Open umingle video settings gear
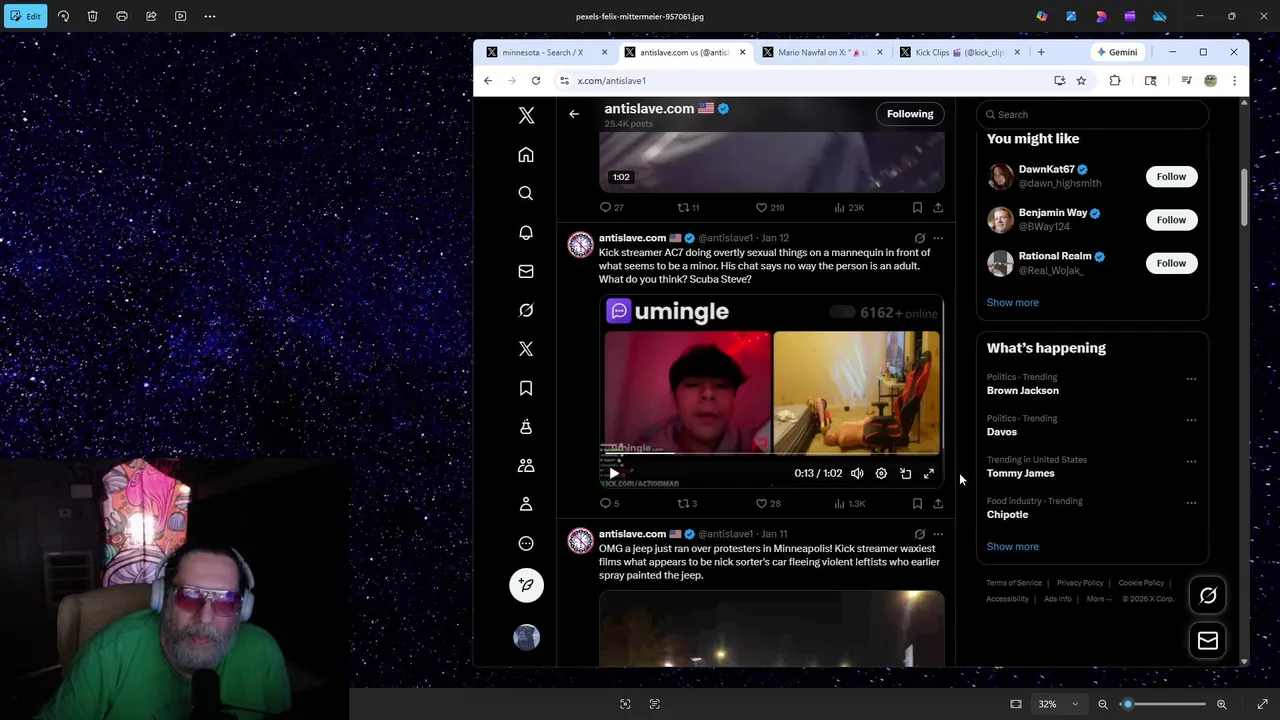The width and height of the screenshot is (1280, 720). 881,474
